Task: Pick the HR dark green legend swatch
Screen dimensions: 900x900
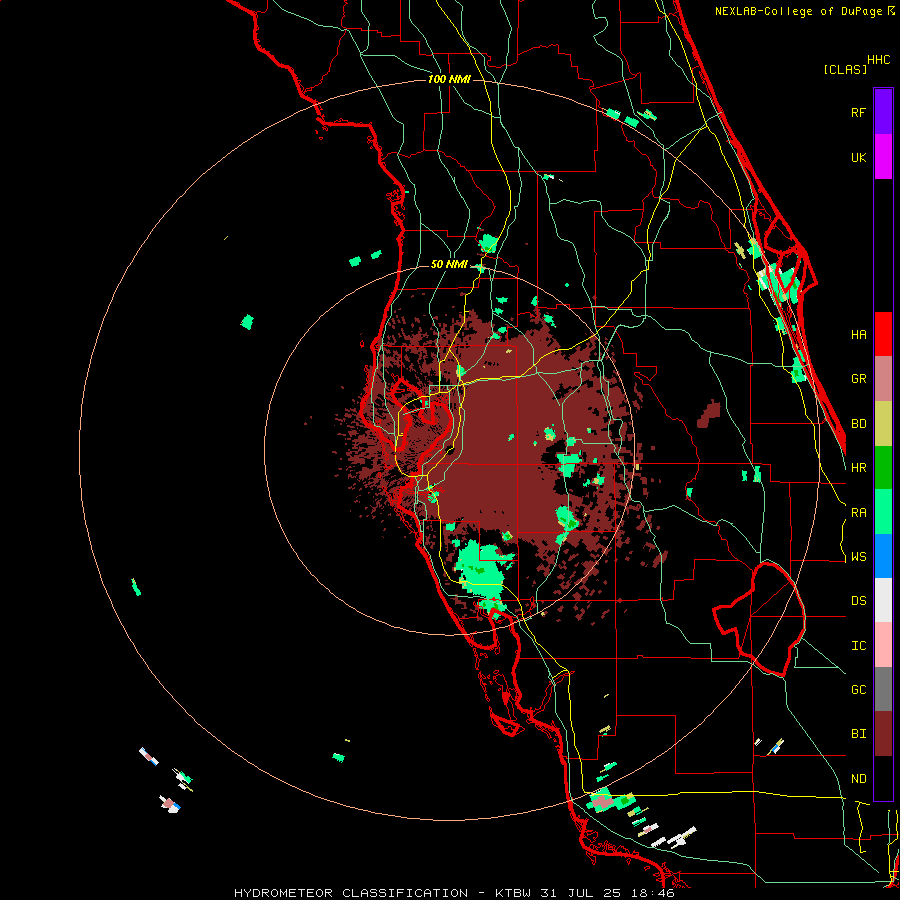Action: [x=883, y=468]
